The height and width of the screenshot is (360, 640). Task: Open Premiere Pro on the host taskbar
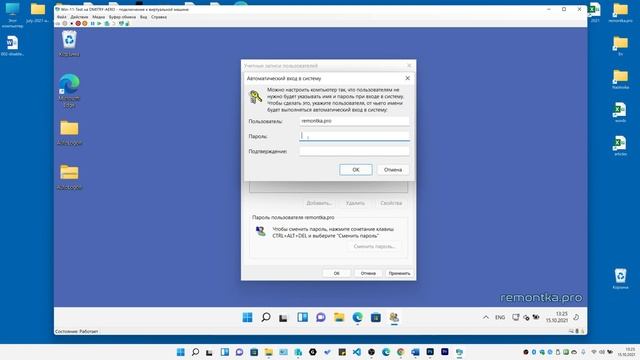[444, 352]
